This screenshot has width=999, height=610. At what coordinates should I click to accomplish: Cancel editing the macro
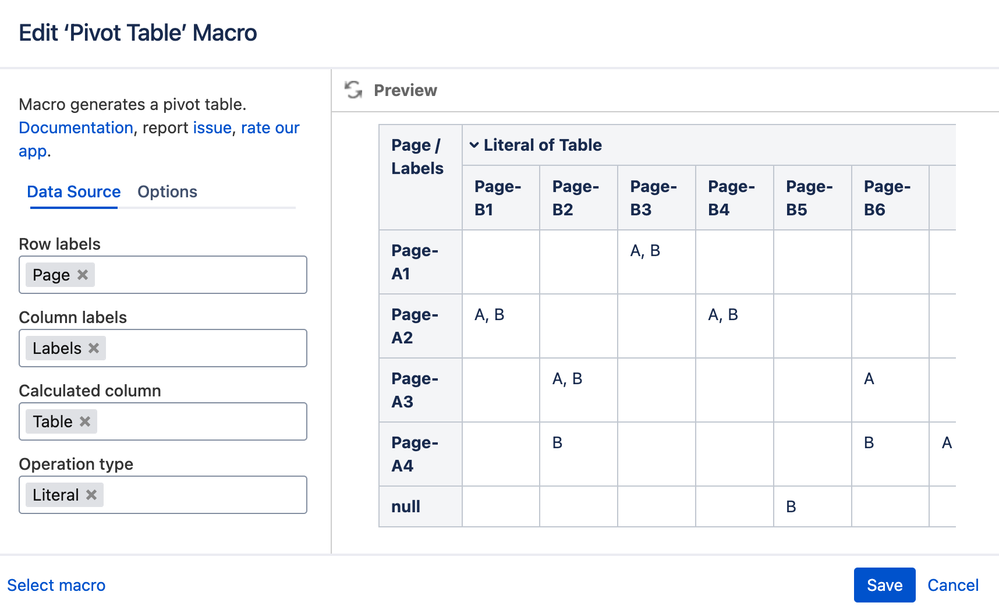pos(952,585)
